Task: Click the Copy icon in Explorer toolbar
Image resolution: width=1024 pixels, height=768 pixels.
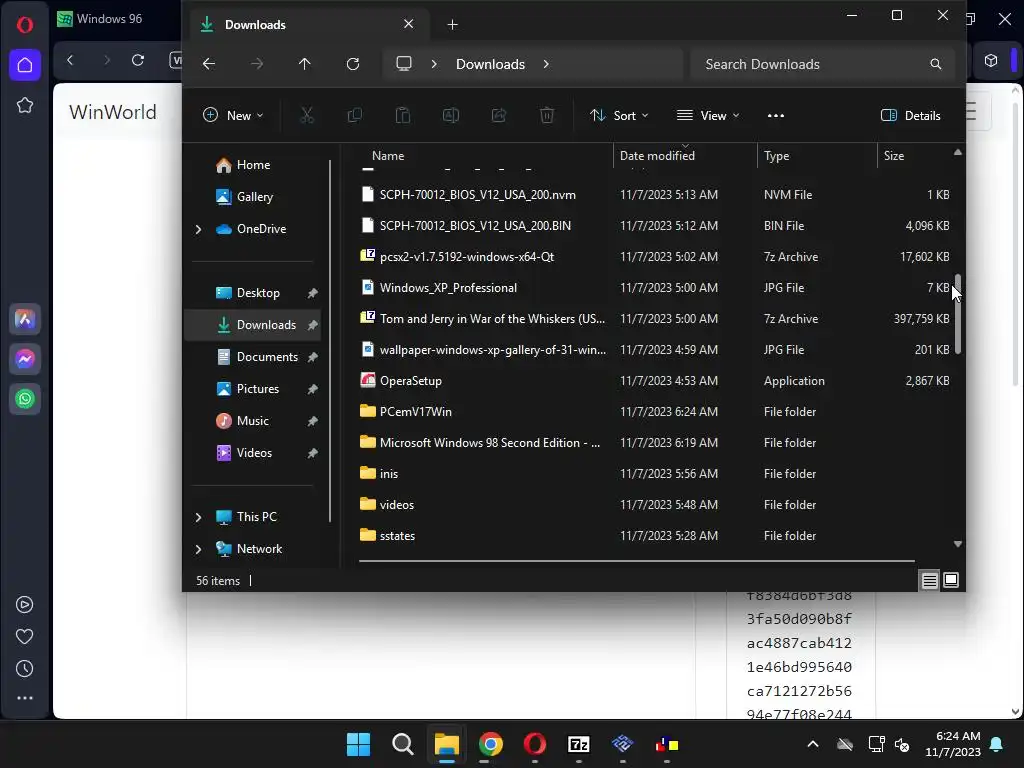Action: tap(355, 116)
